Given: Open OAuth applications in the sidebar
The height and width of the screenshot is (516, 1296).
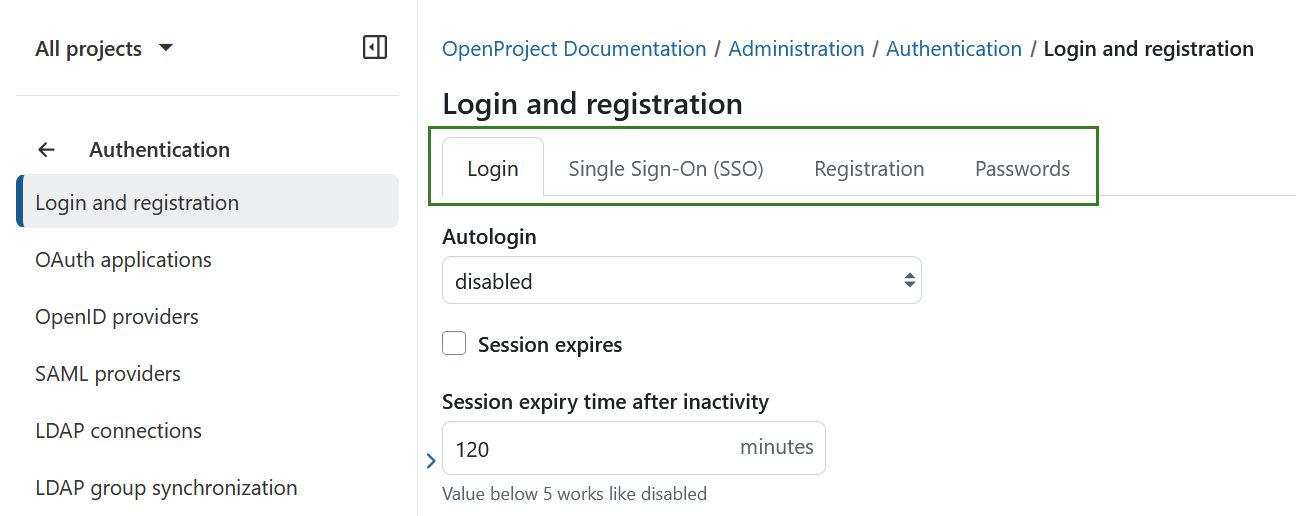Looking at the screenshot, I should point(123,260).
